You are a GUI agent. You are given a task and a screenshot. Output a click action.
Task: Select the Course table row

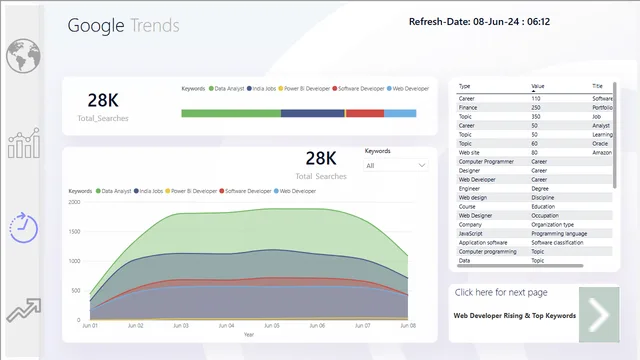pyautogui.click(x=534, y=207)
